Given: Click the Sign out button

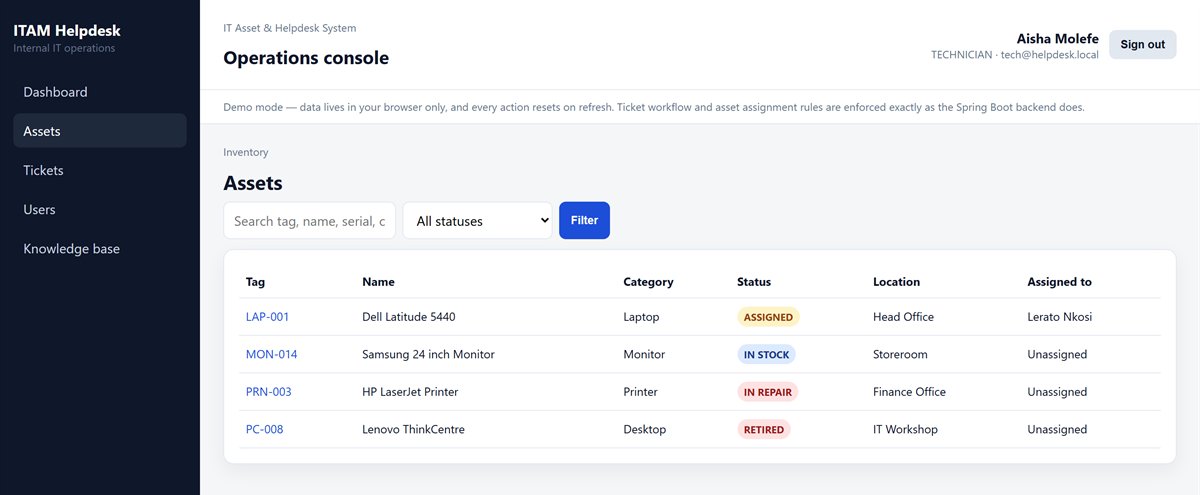Looking at the screenshot, I should [1142, 44].
